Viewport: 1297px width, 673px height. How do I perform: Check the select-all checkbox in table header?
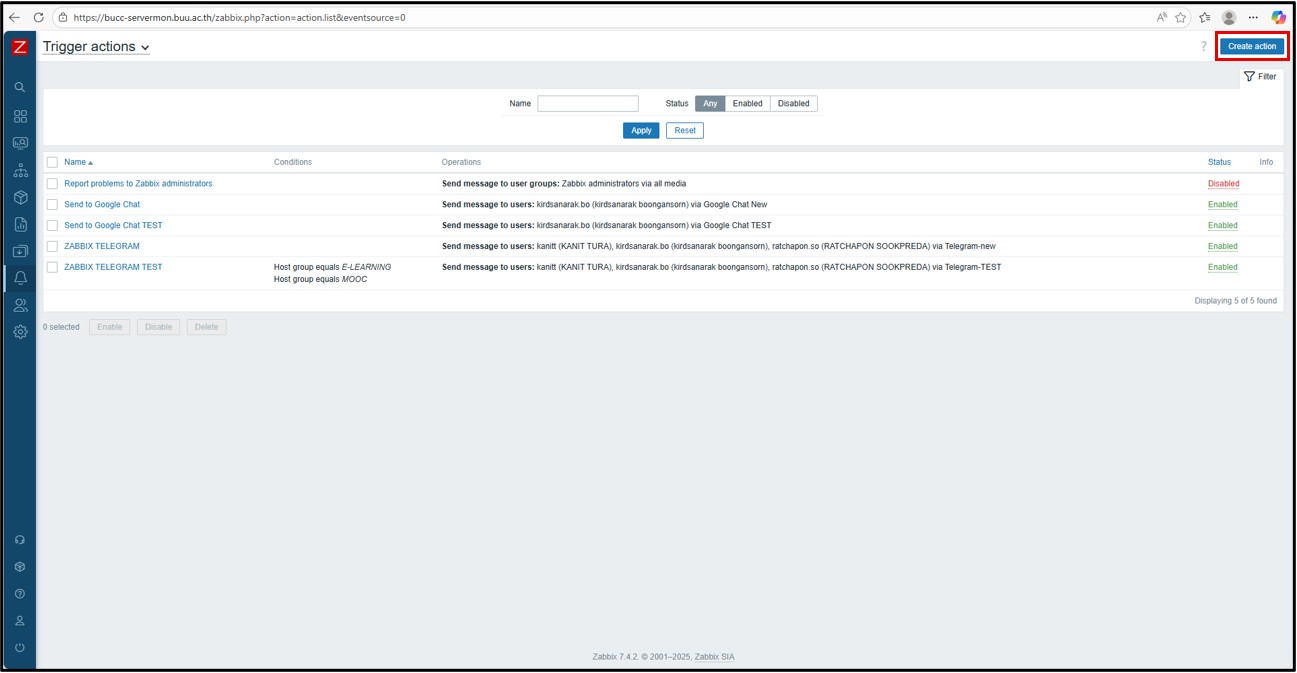53,162
